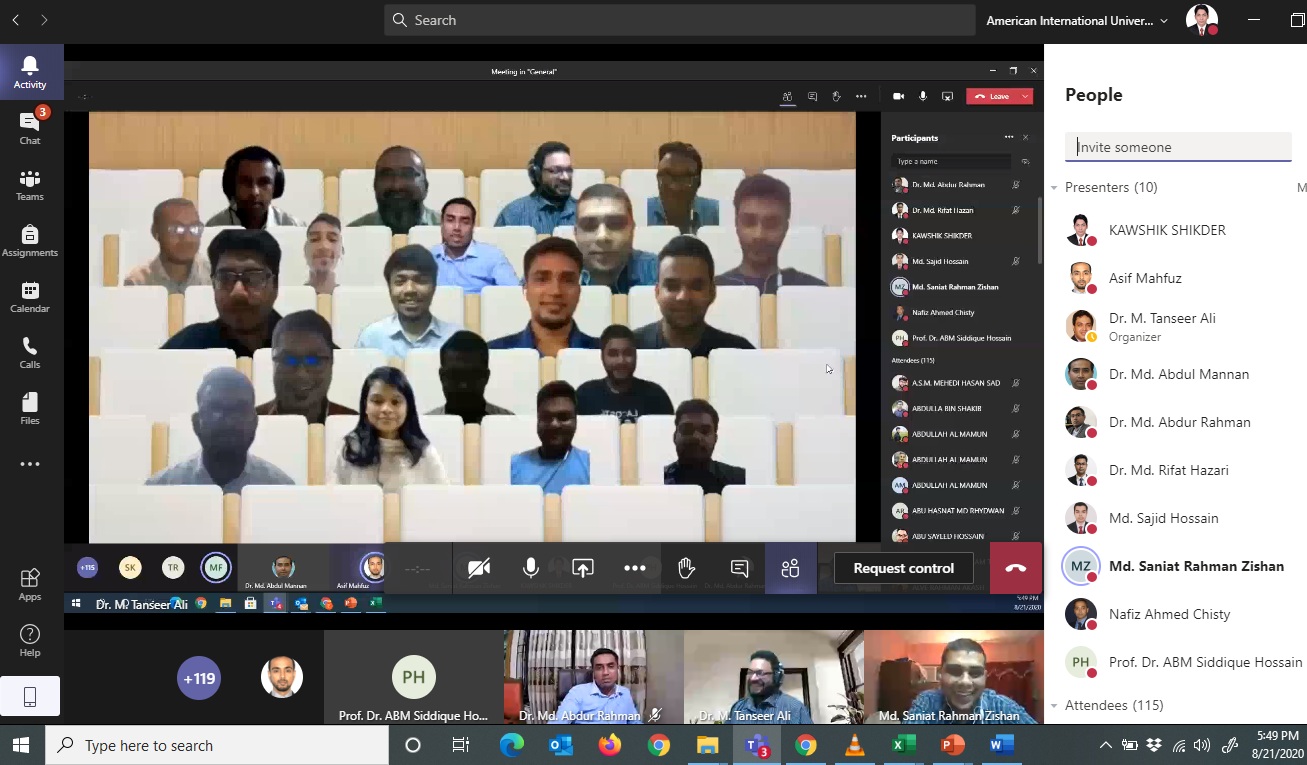Open the Assignments section
Screen dimensions: 1307x765
pos(30,240)
